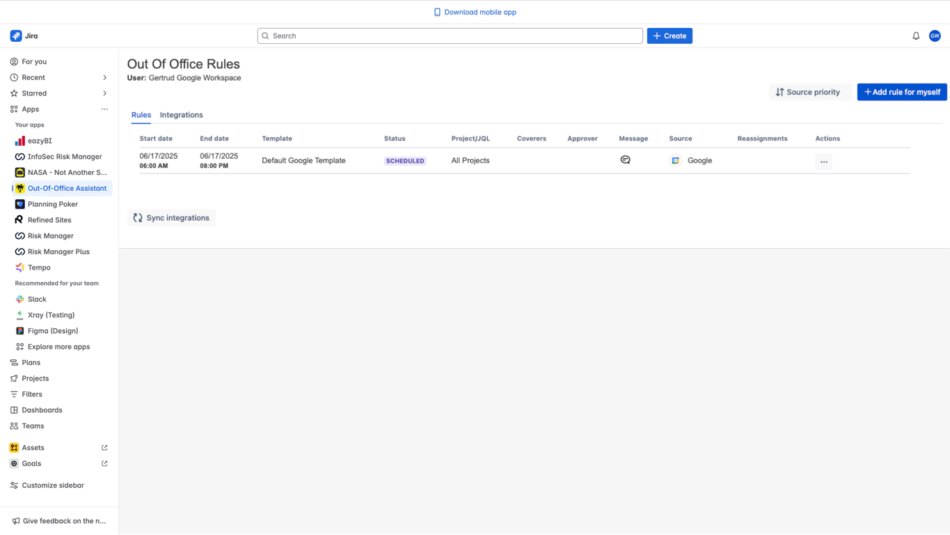Open Slack recommended app
The width and height of the screenshot is (950, 535).
click(x=36, y=299)
